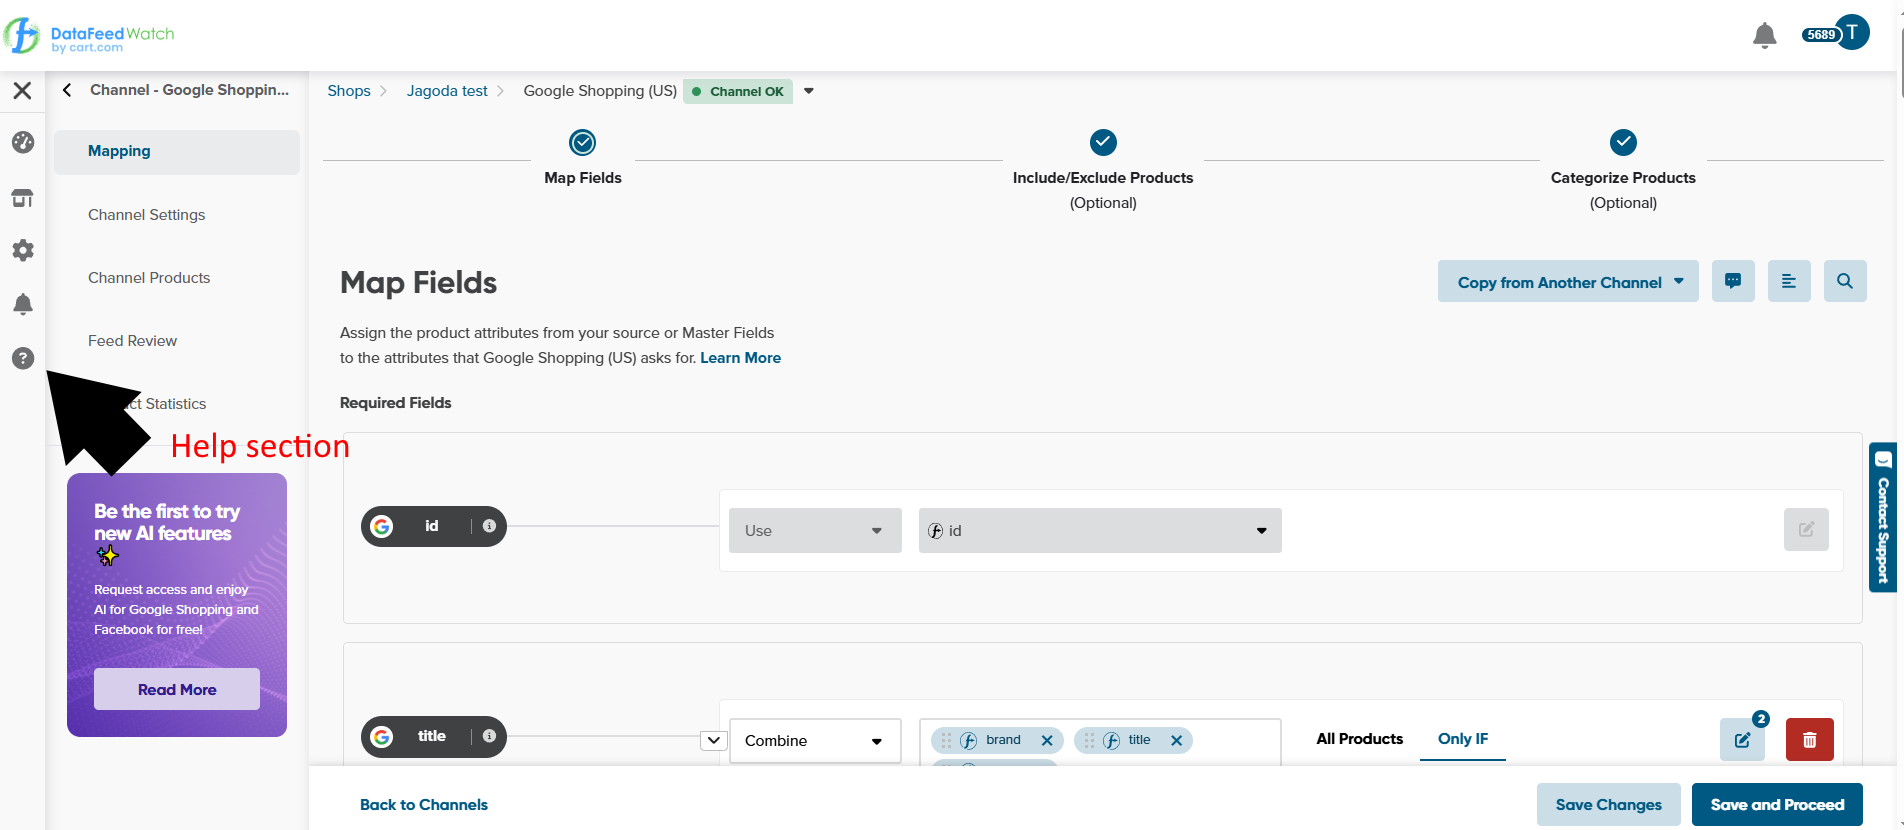This screenshot has height=830, width=1904.
Task: Open the shops storefront icon in sidebar
Action: tap(23, 198)
